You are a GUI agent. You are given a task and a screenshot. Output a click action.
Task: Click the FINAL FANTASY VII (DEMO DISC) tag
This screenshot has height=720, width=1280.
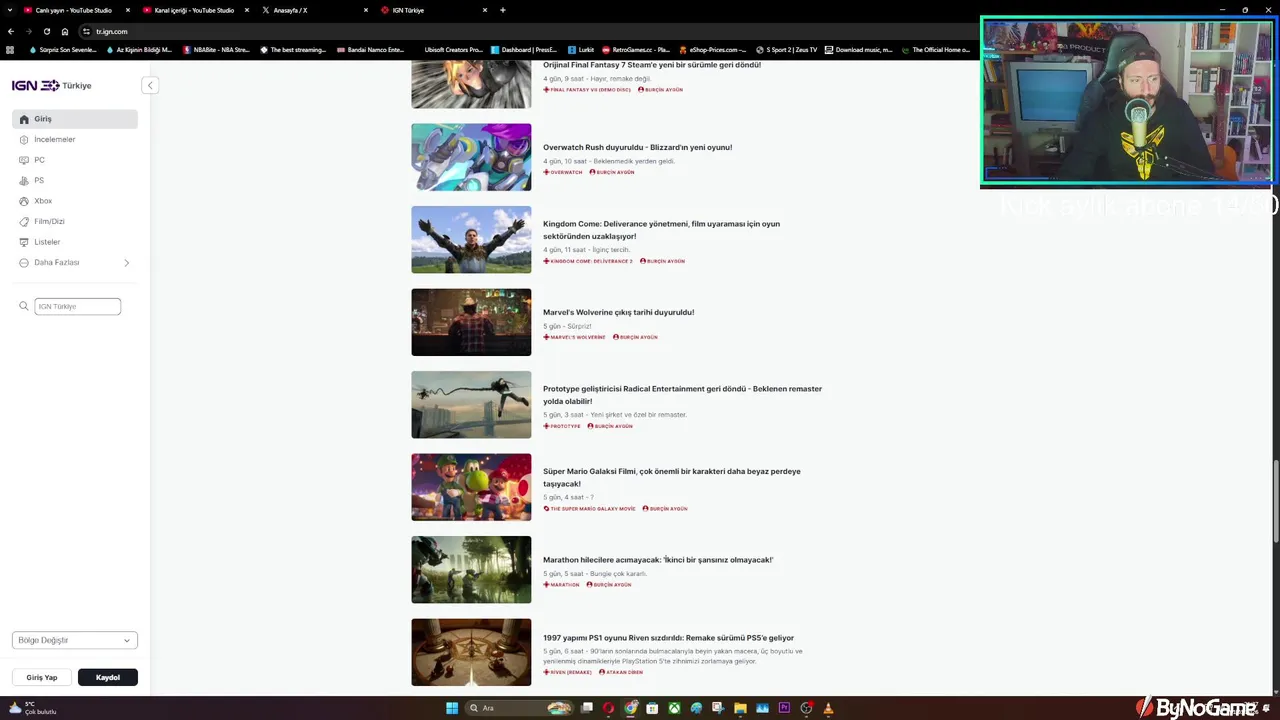pos(587,90)
